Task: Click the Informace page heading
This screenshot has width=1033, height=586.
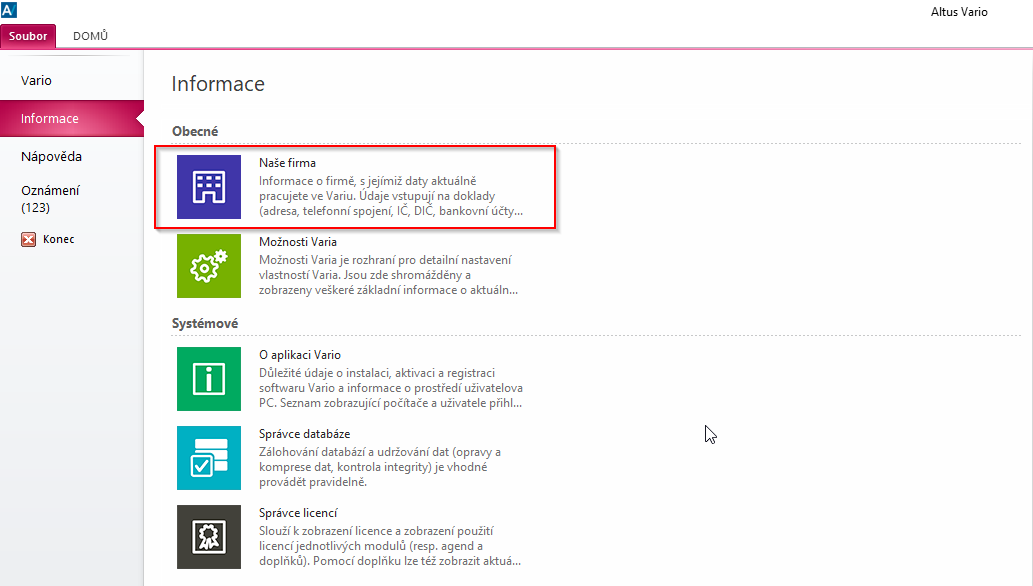Action: tap(218, 84)
